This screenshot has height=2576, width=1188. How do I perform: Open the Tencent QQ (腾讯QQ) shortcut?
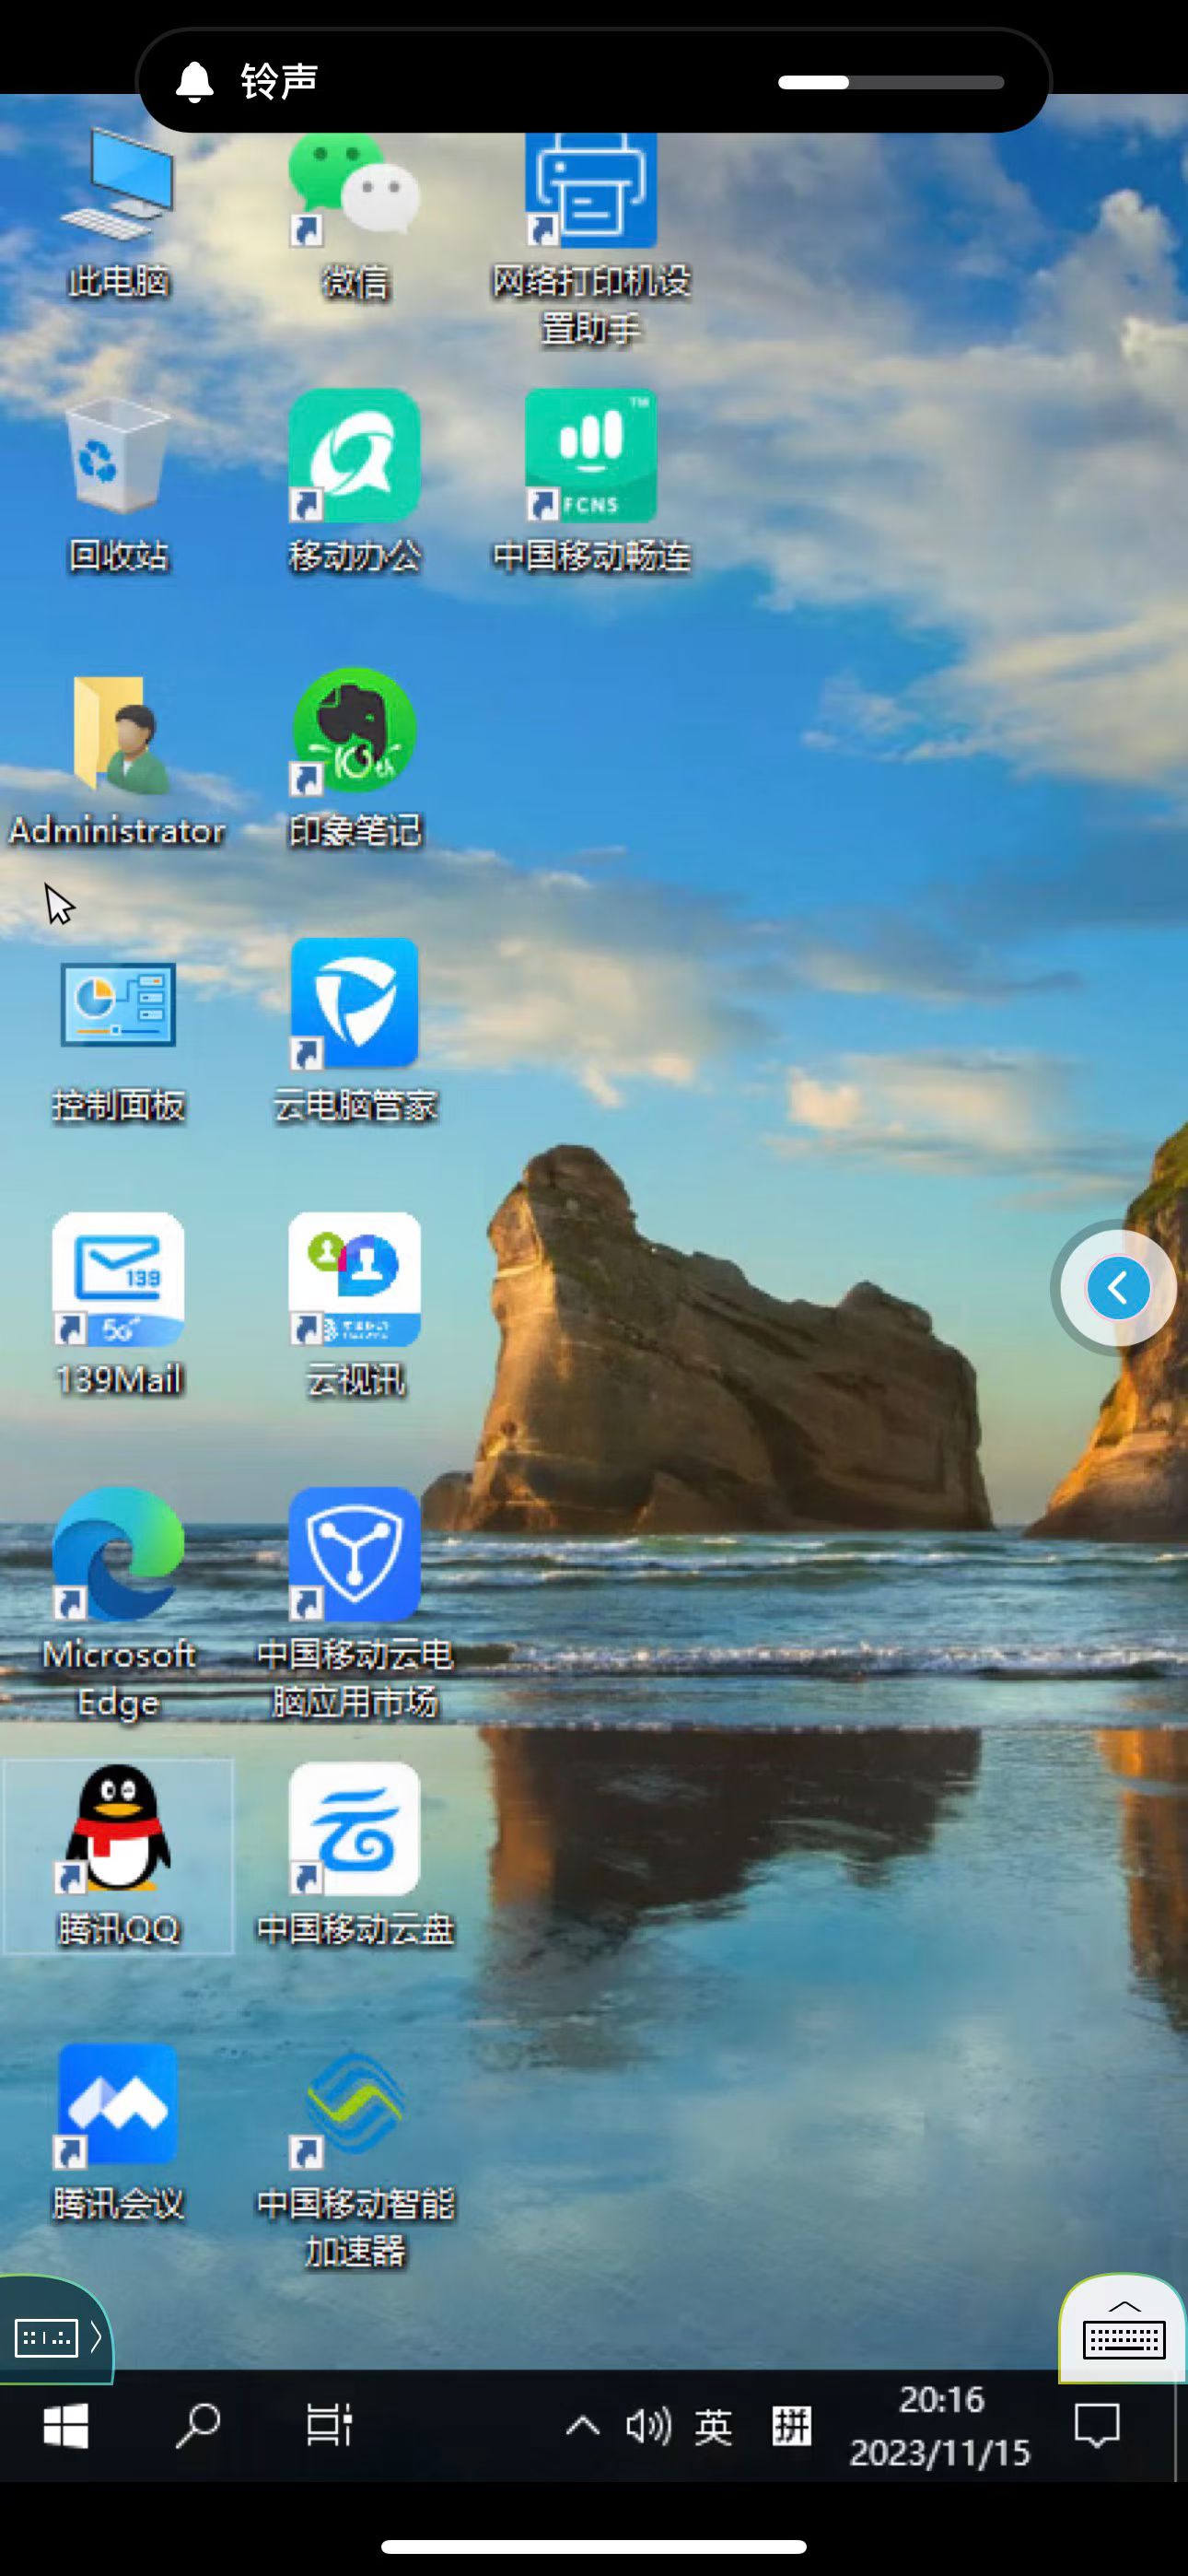[x=118, y=1832]
